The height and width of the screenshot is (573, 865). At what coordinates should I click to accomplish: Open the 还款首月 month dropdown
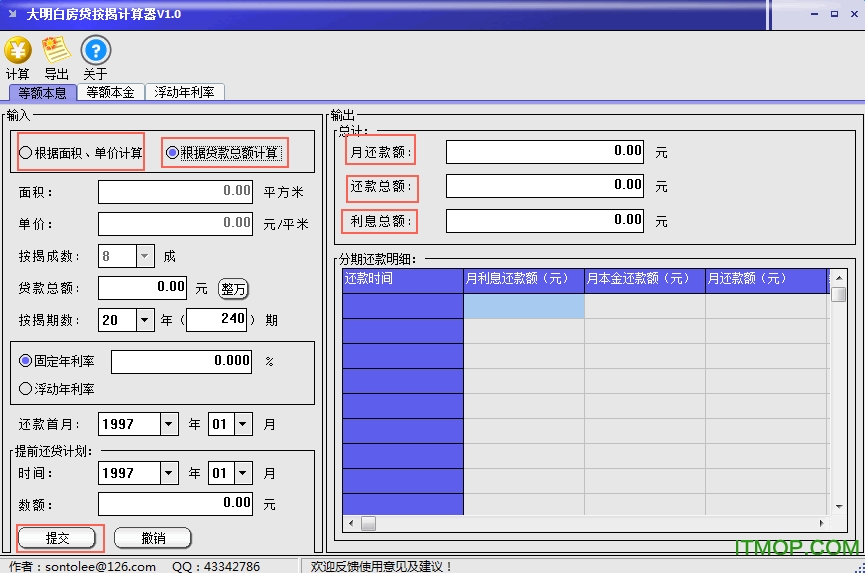244,424
